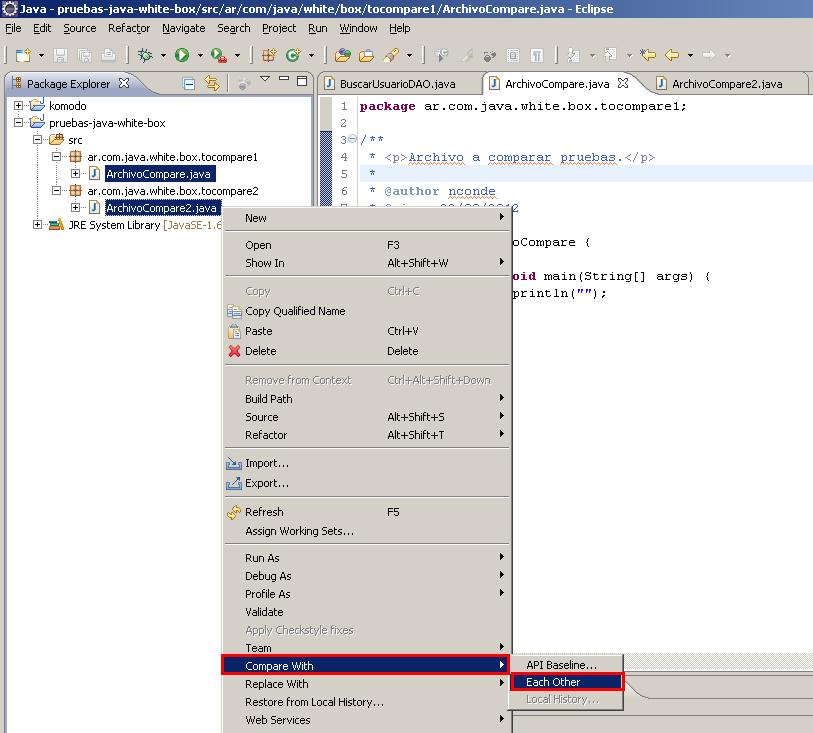The image size is (813, 733).
Task: Select Replace With in context menu
Action: click(366, 684)
